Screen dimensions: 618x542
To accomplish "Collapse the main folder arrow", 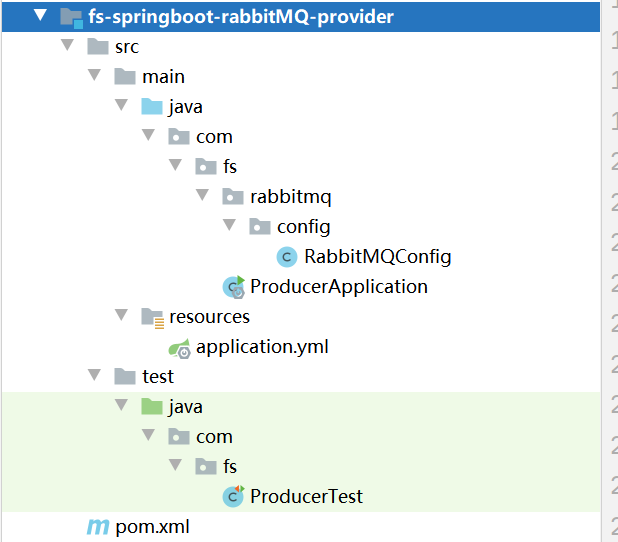I will click(94, 75).
